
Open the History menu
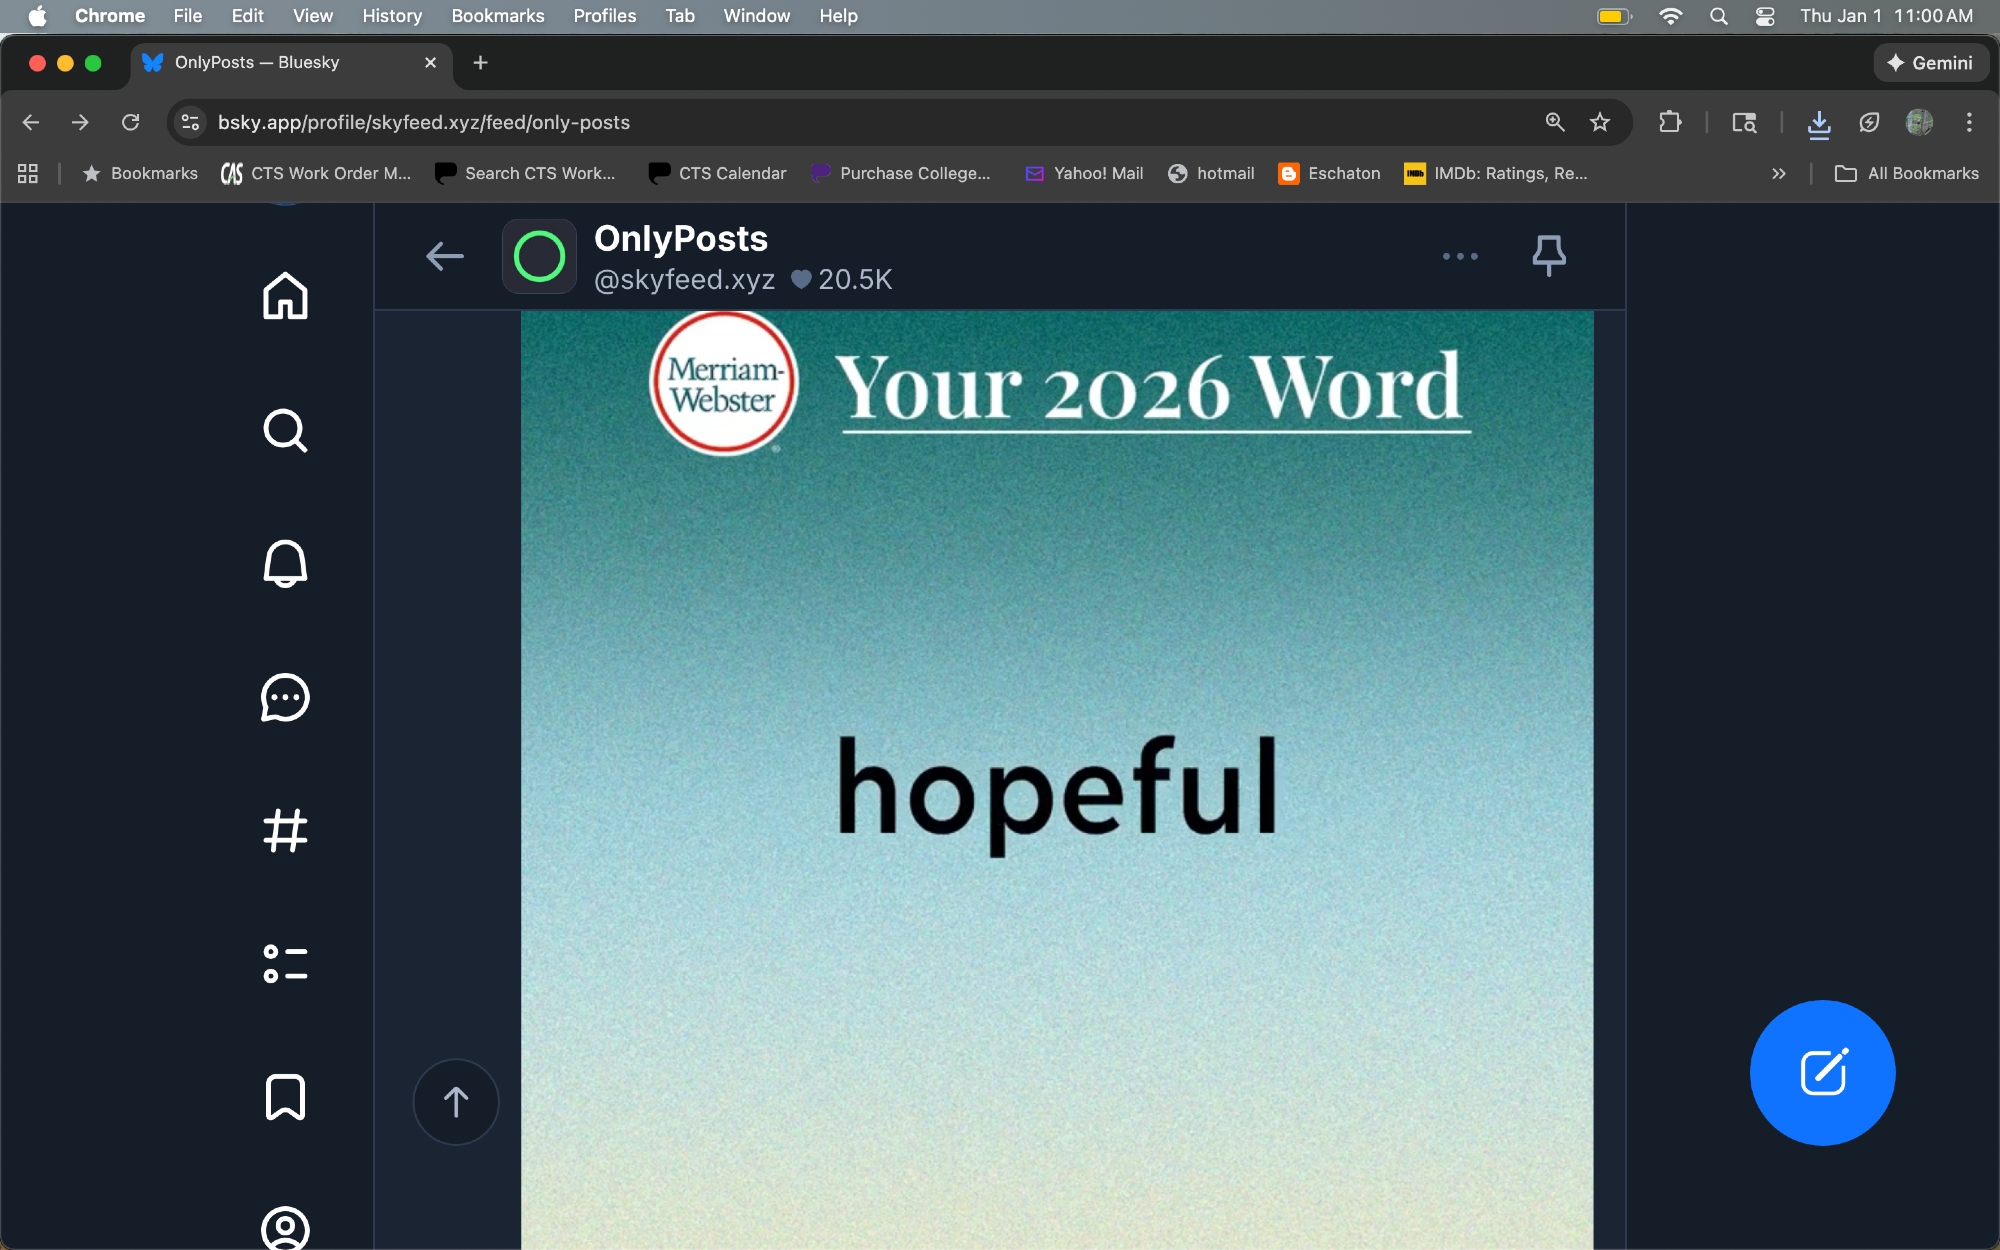tap(391, 16)
